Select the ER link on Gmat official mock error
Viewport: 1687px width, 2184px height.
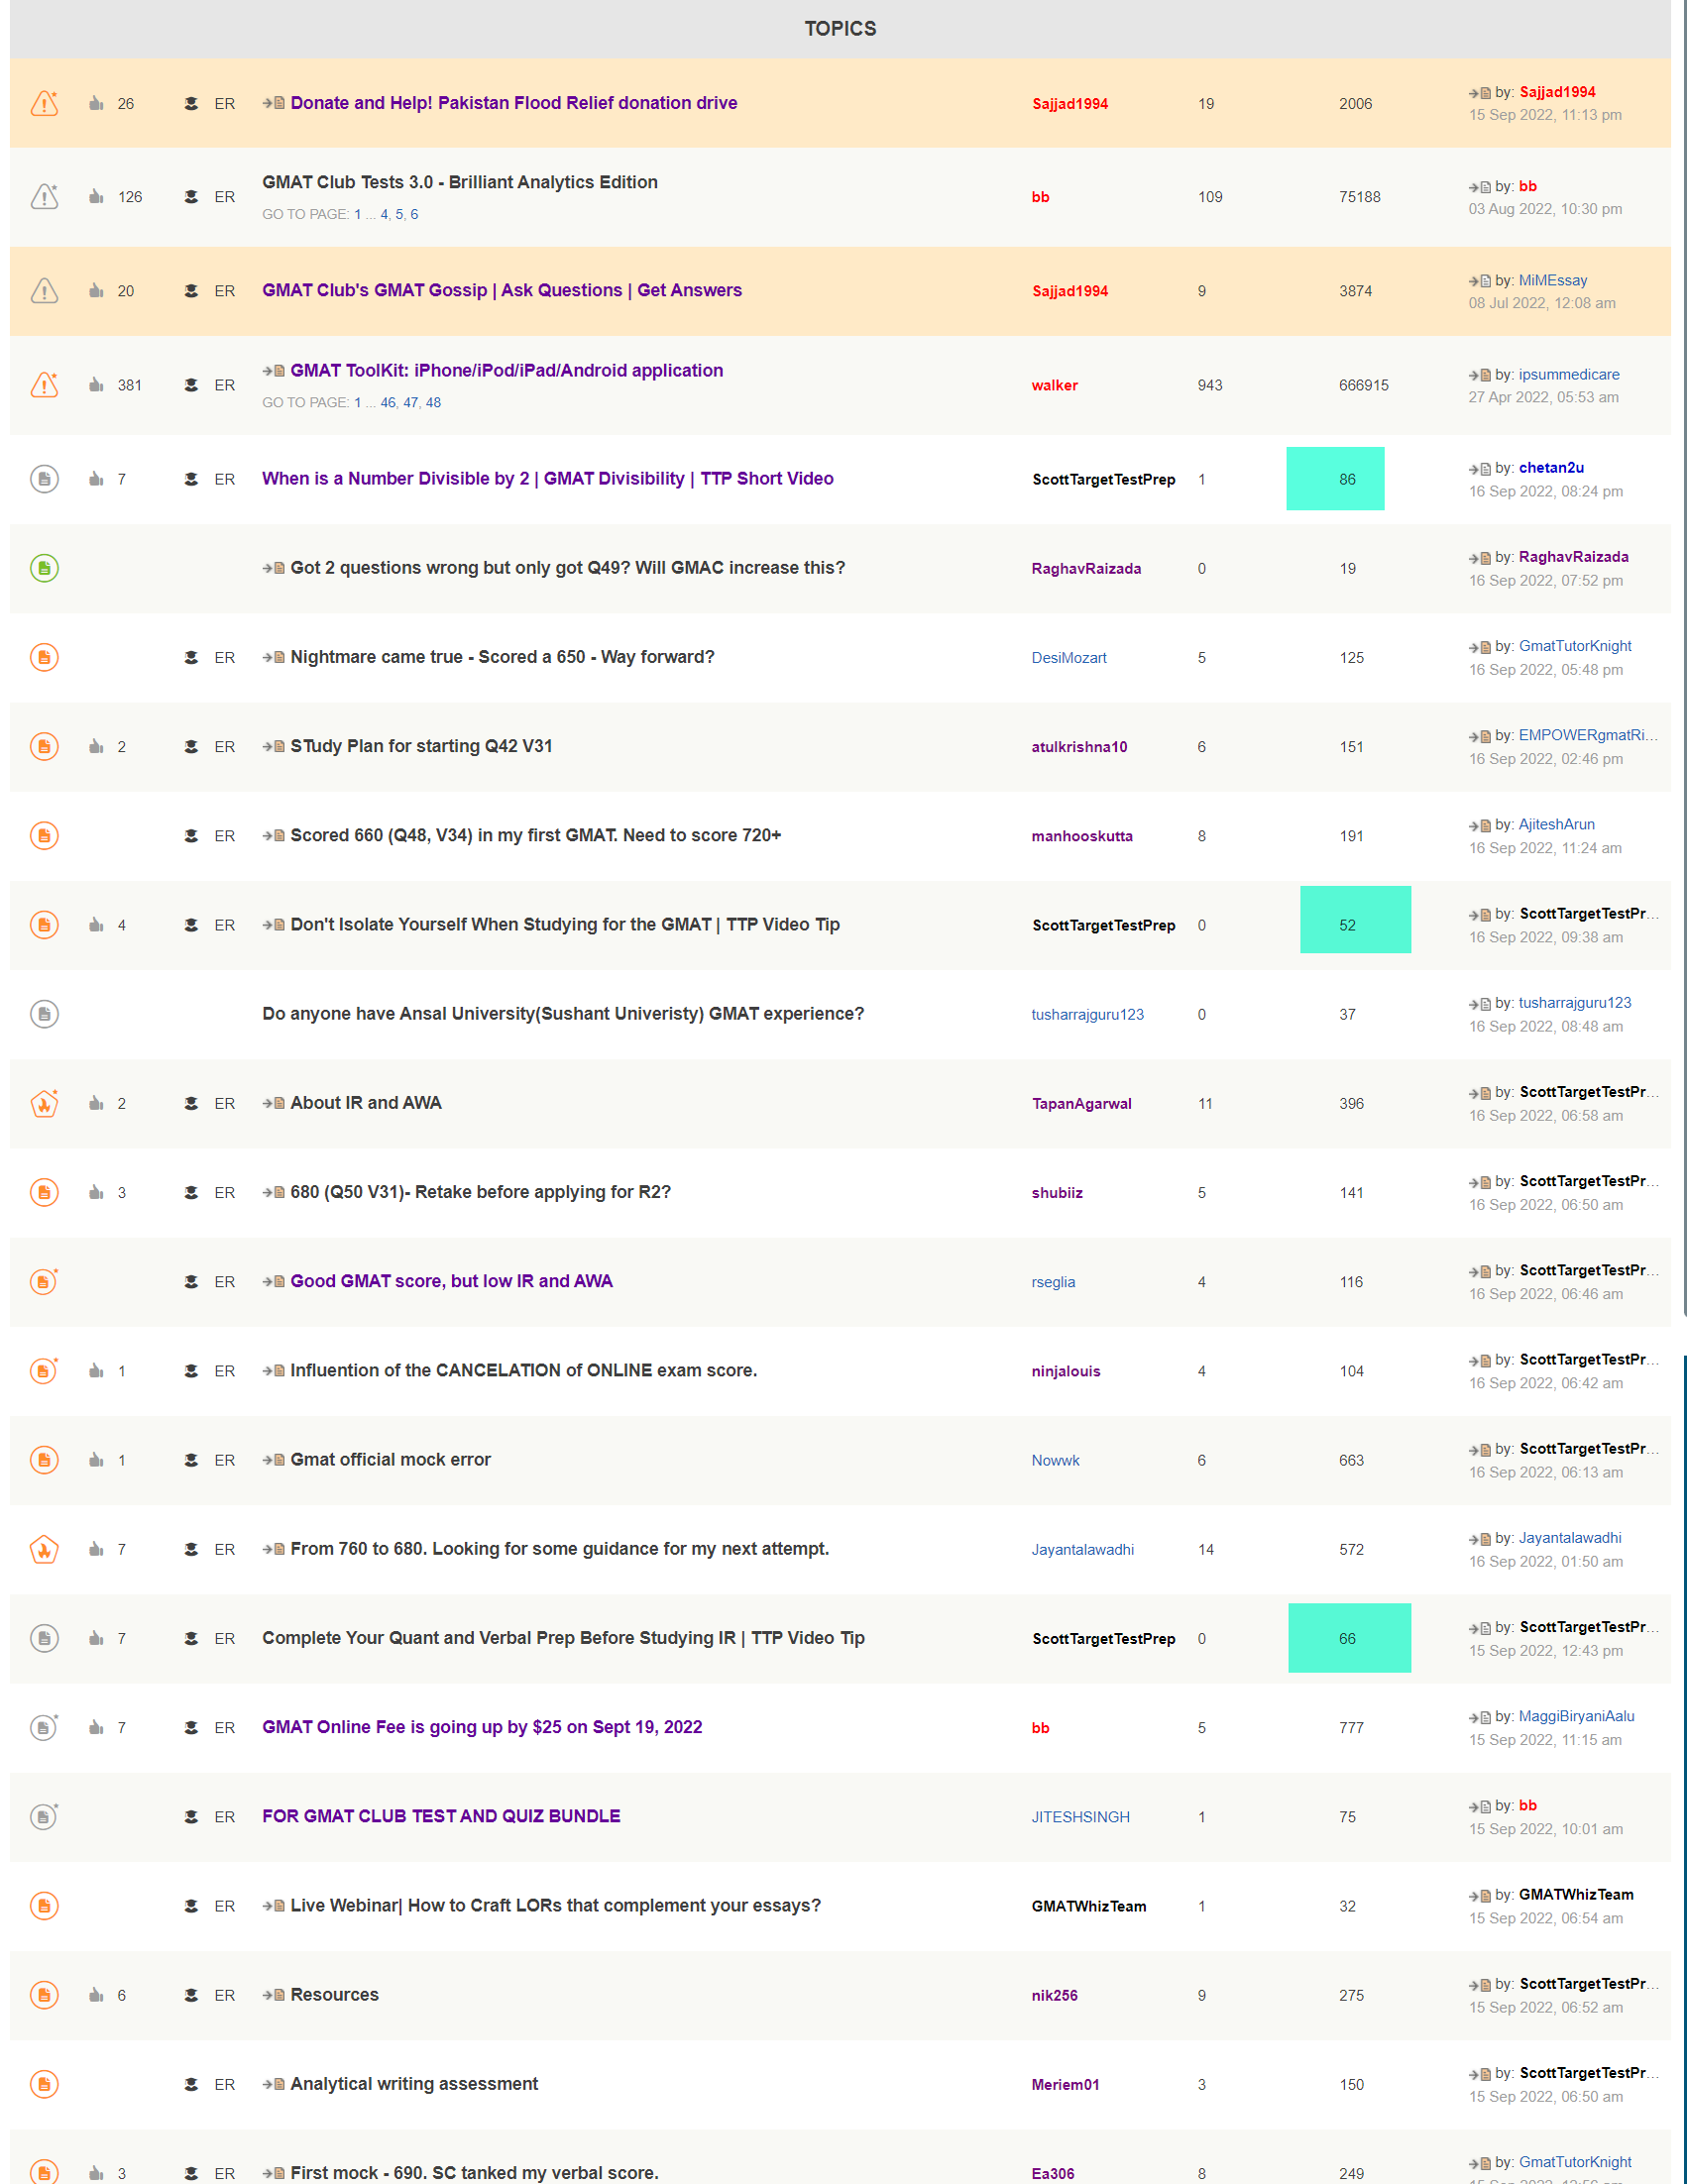[x=225, y=1460]
